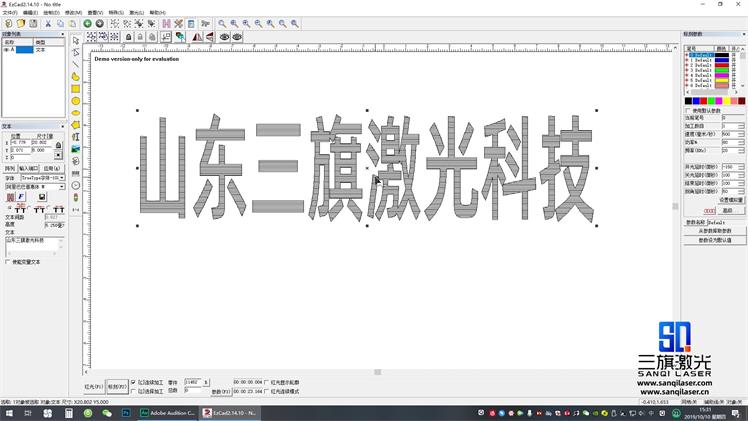
Task: Click the 阵列 array button
Action: point(10,169)
